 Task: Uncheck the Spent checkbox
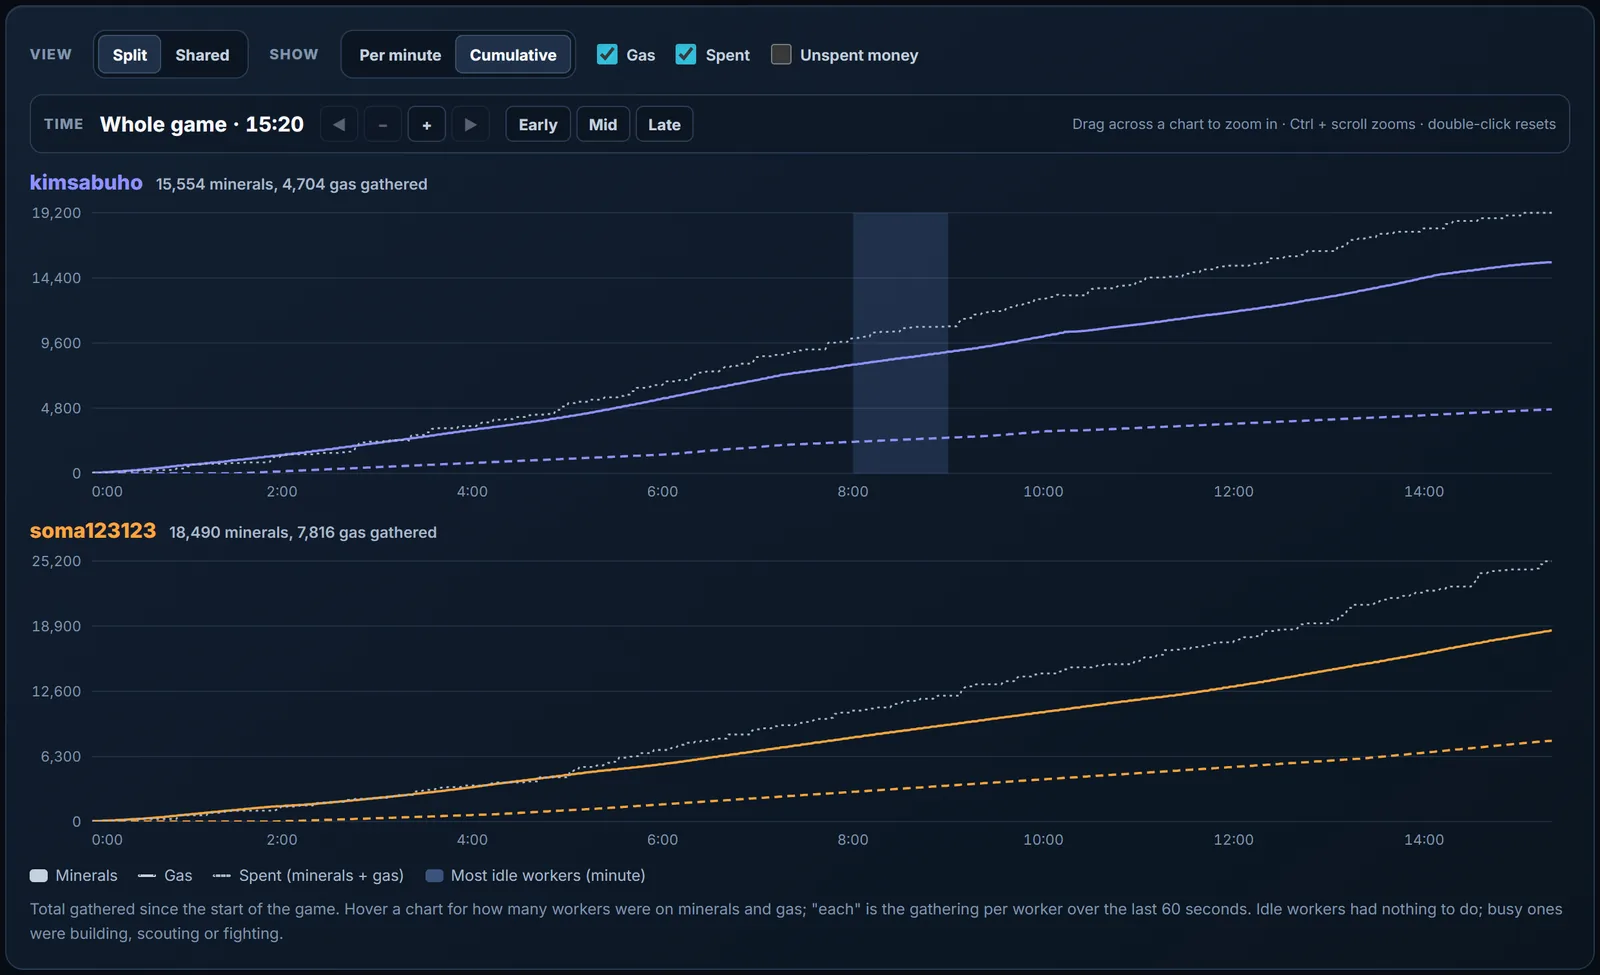click(x=686, y=54)
